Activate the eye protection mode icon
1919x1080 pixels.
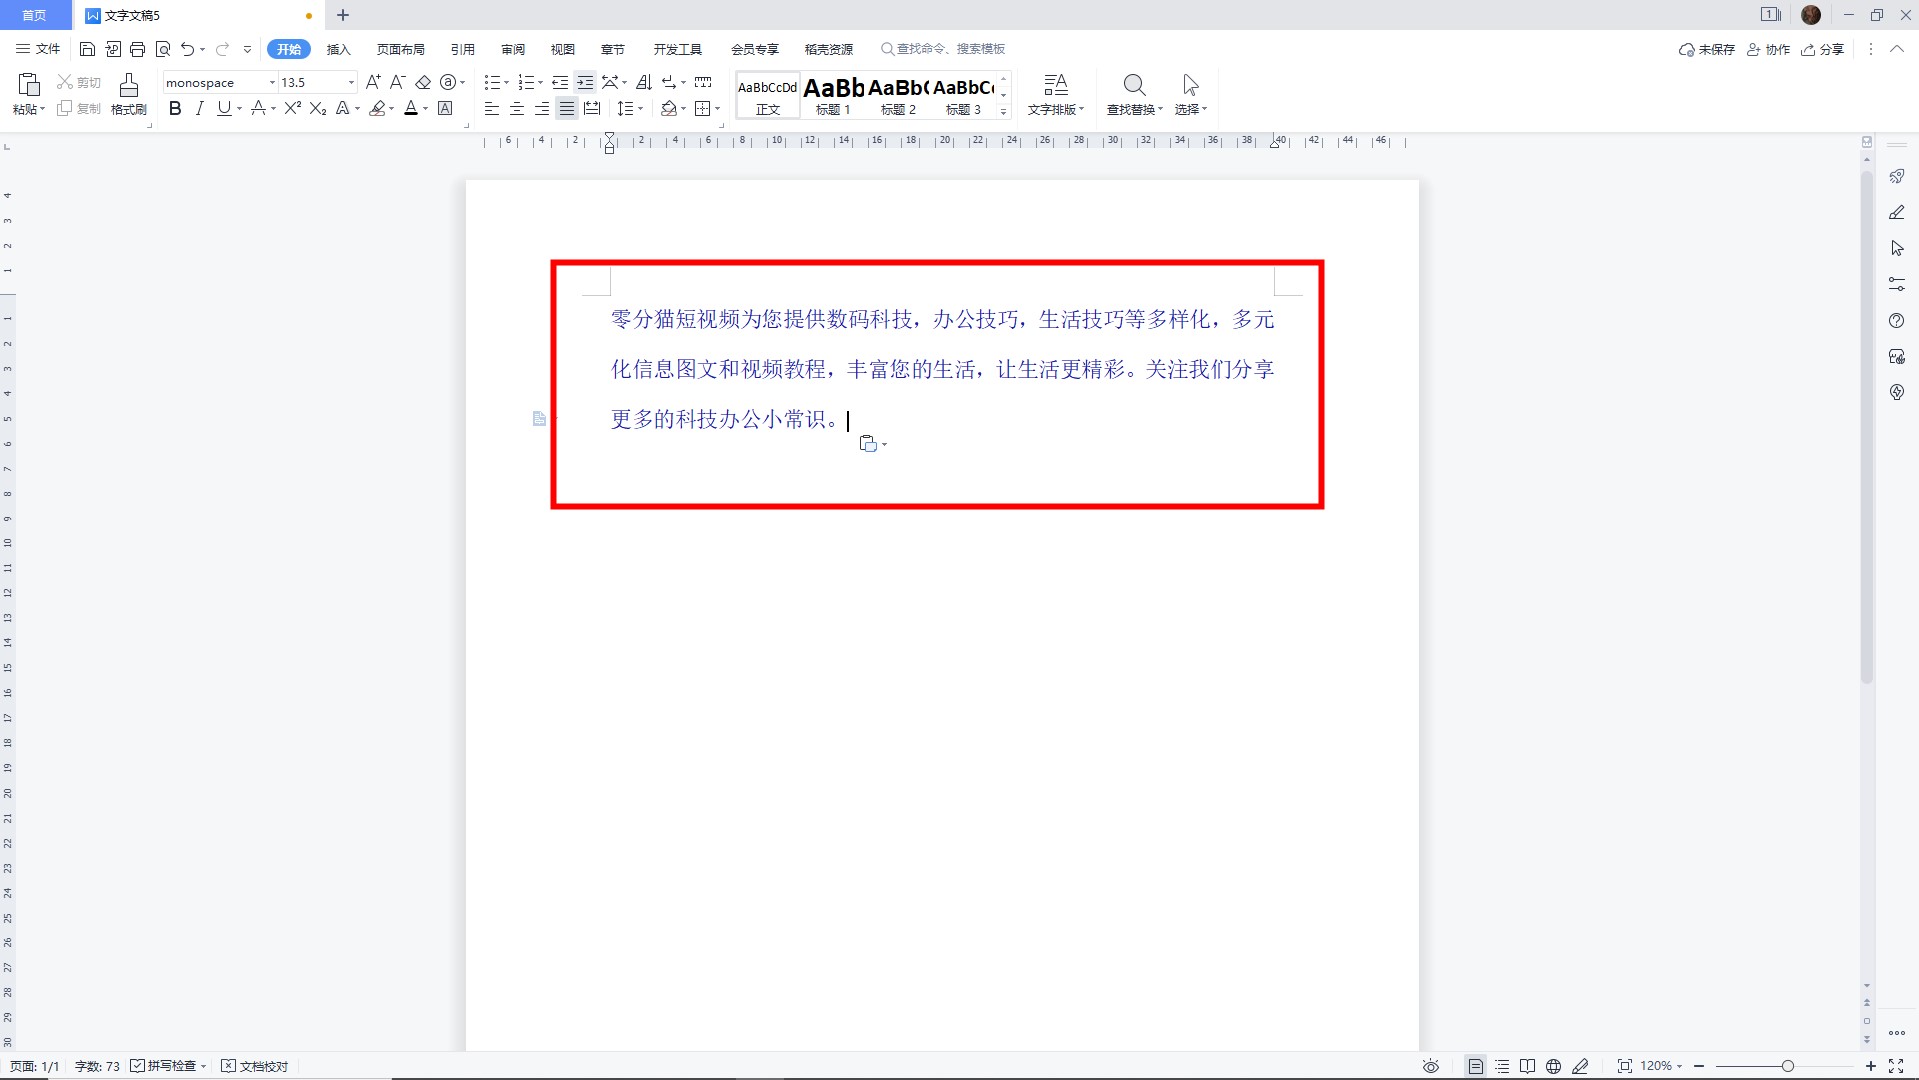[1429, 1066]
